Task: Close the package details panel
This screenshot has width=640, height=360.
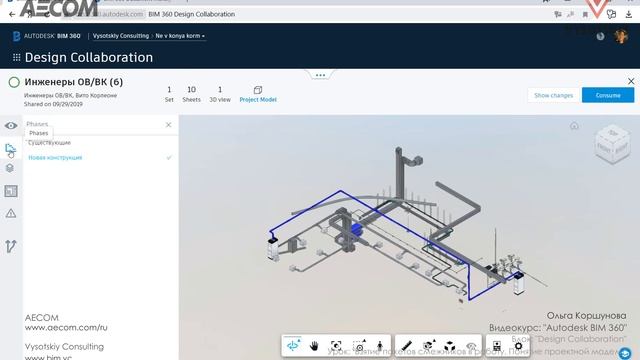Action: pos(631,81)
